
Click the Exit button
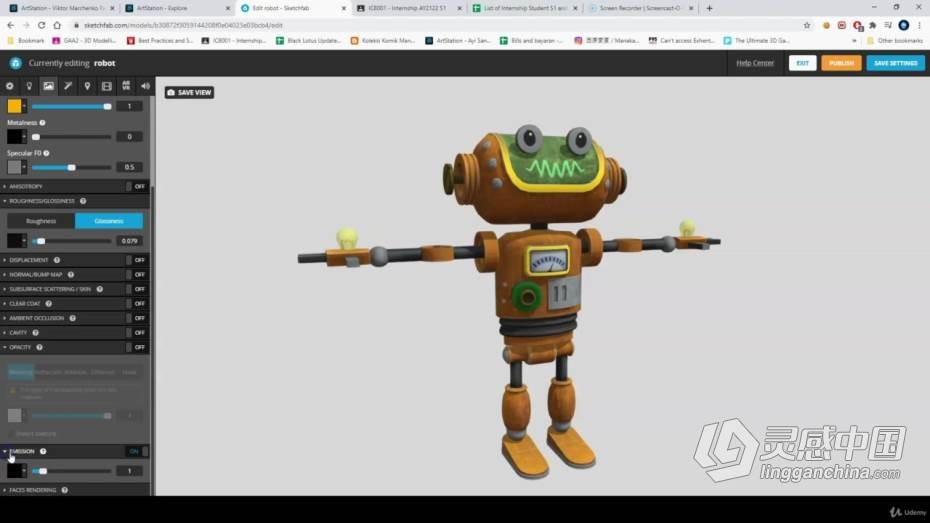(x=802, y=63)
